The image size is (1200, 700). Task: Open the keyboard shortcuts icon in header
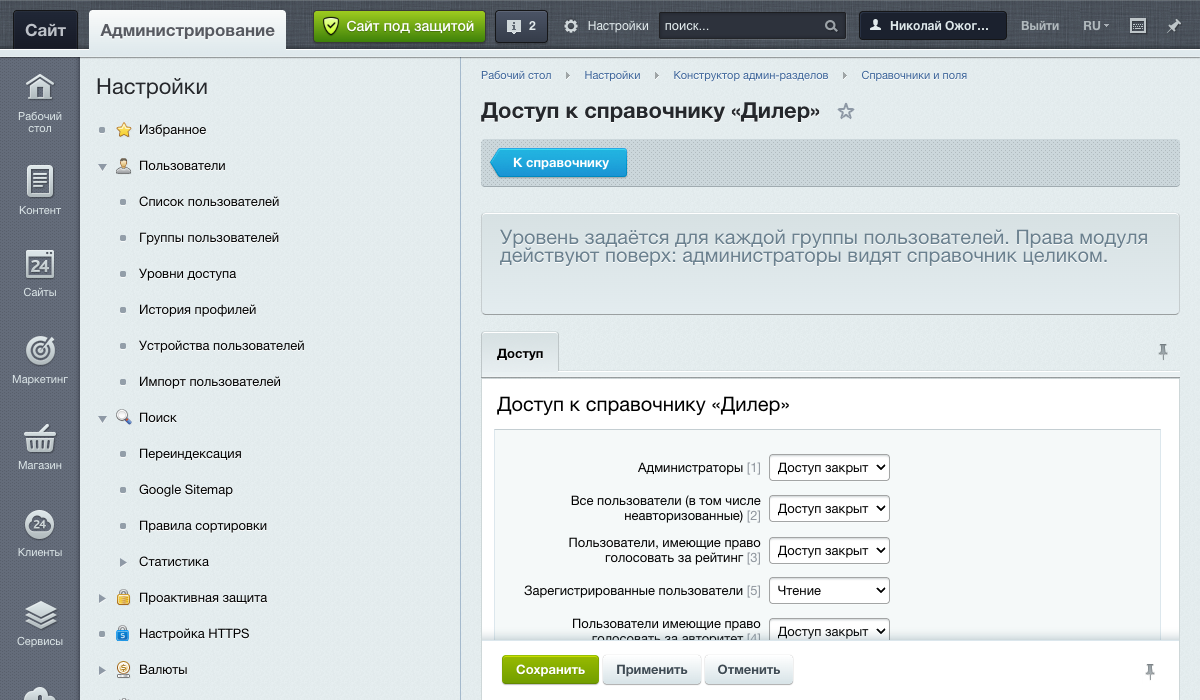[1137, 26]
